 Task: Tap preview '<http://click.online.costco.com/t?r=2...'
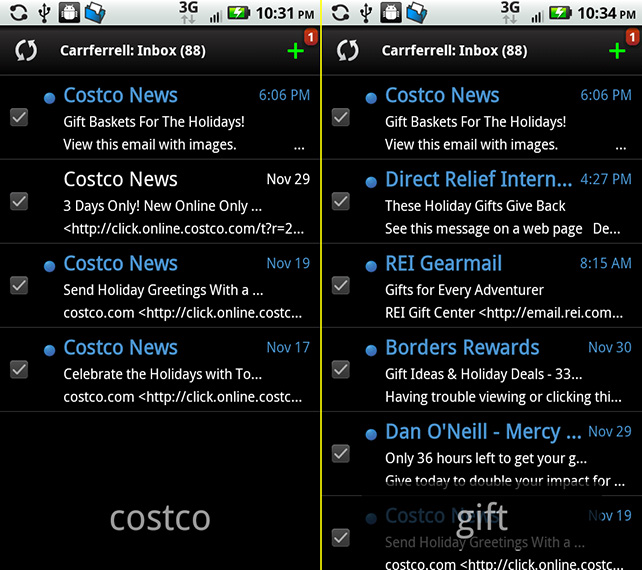[184, 229]
